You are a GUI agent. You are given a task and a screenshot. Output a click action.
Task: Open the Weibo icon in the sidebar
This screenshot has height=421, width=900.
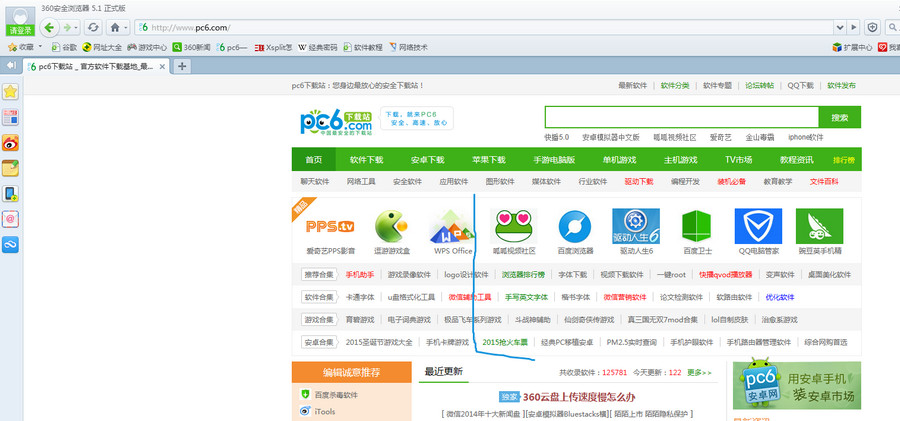click(10, 143)
